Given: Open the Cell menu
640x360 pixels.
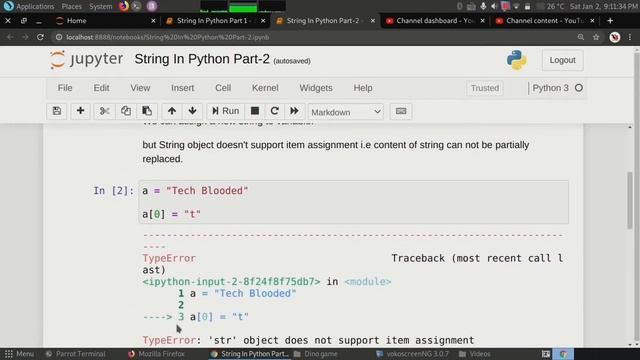Looking at the screenshot, I should pos(223,88).
